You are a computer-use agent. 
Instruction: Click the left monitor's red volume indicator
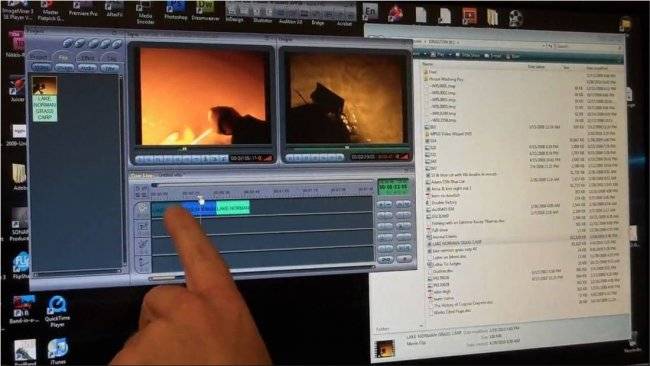tap(267, 158)
